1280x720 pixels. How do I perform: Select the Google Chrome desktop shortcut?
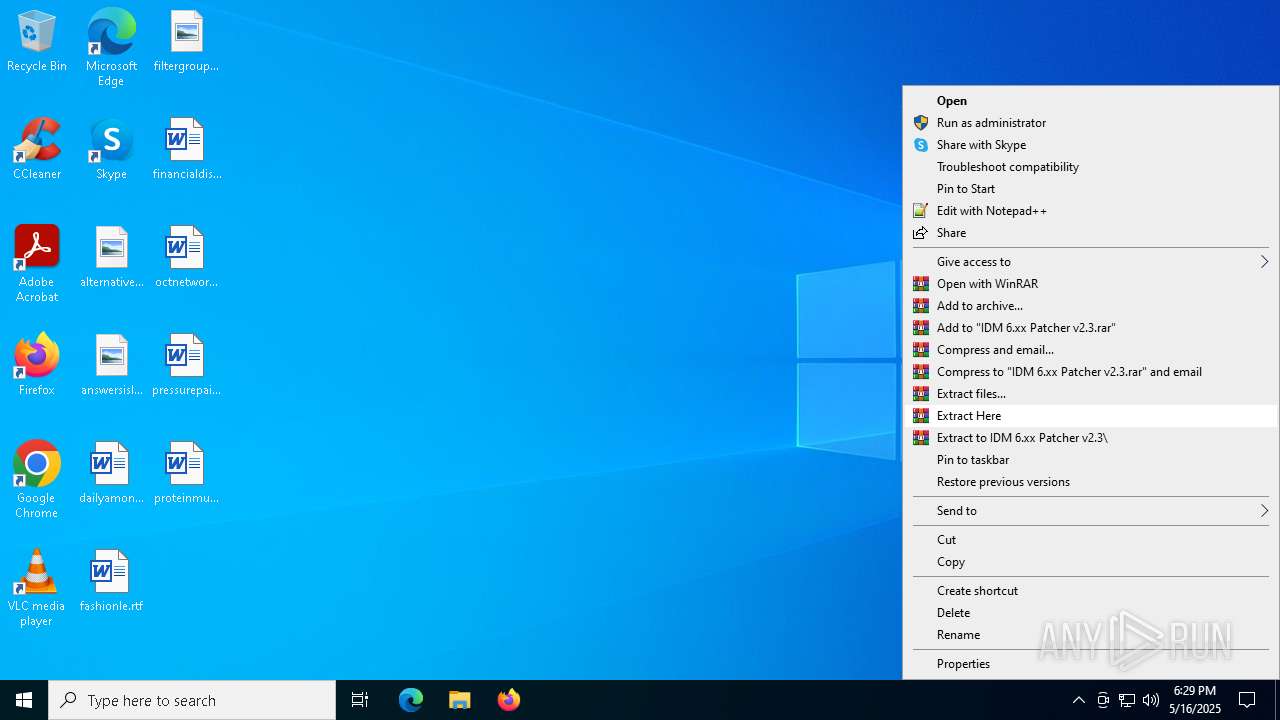(x=37, y=480)
